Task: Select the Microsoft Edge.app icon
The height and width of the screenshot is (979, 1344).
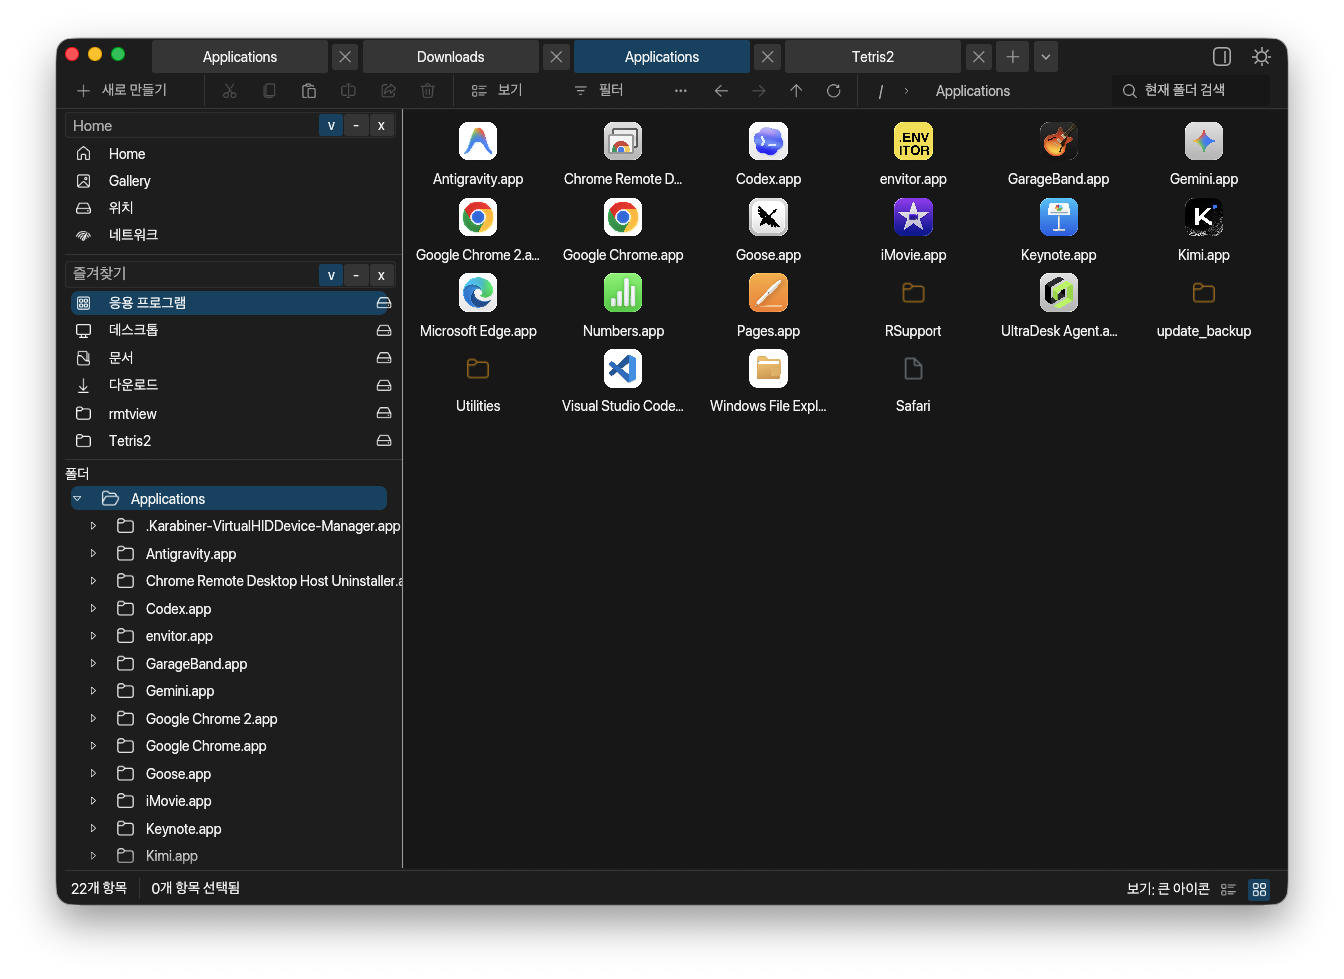Action: pos(478,293)
